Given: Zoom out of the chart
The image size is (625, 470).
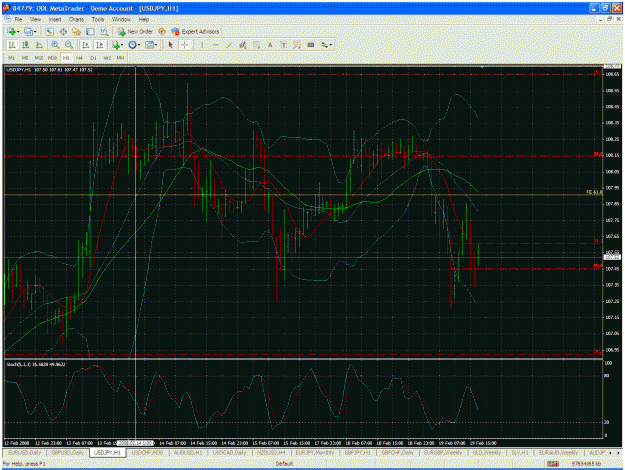Looking at the screenshot, I should 69,45.
